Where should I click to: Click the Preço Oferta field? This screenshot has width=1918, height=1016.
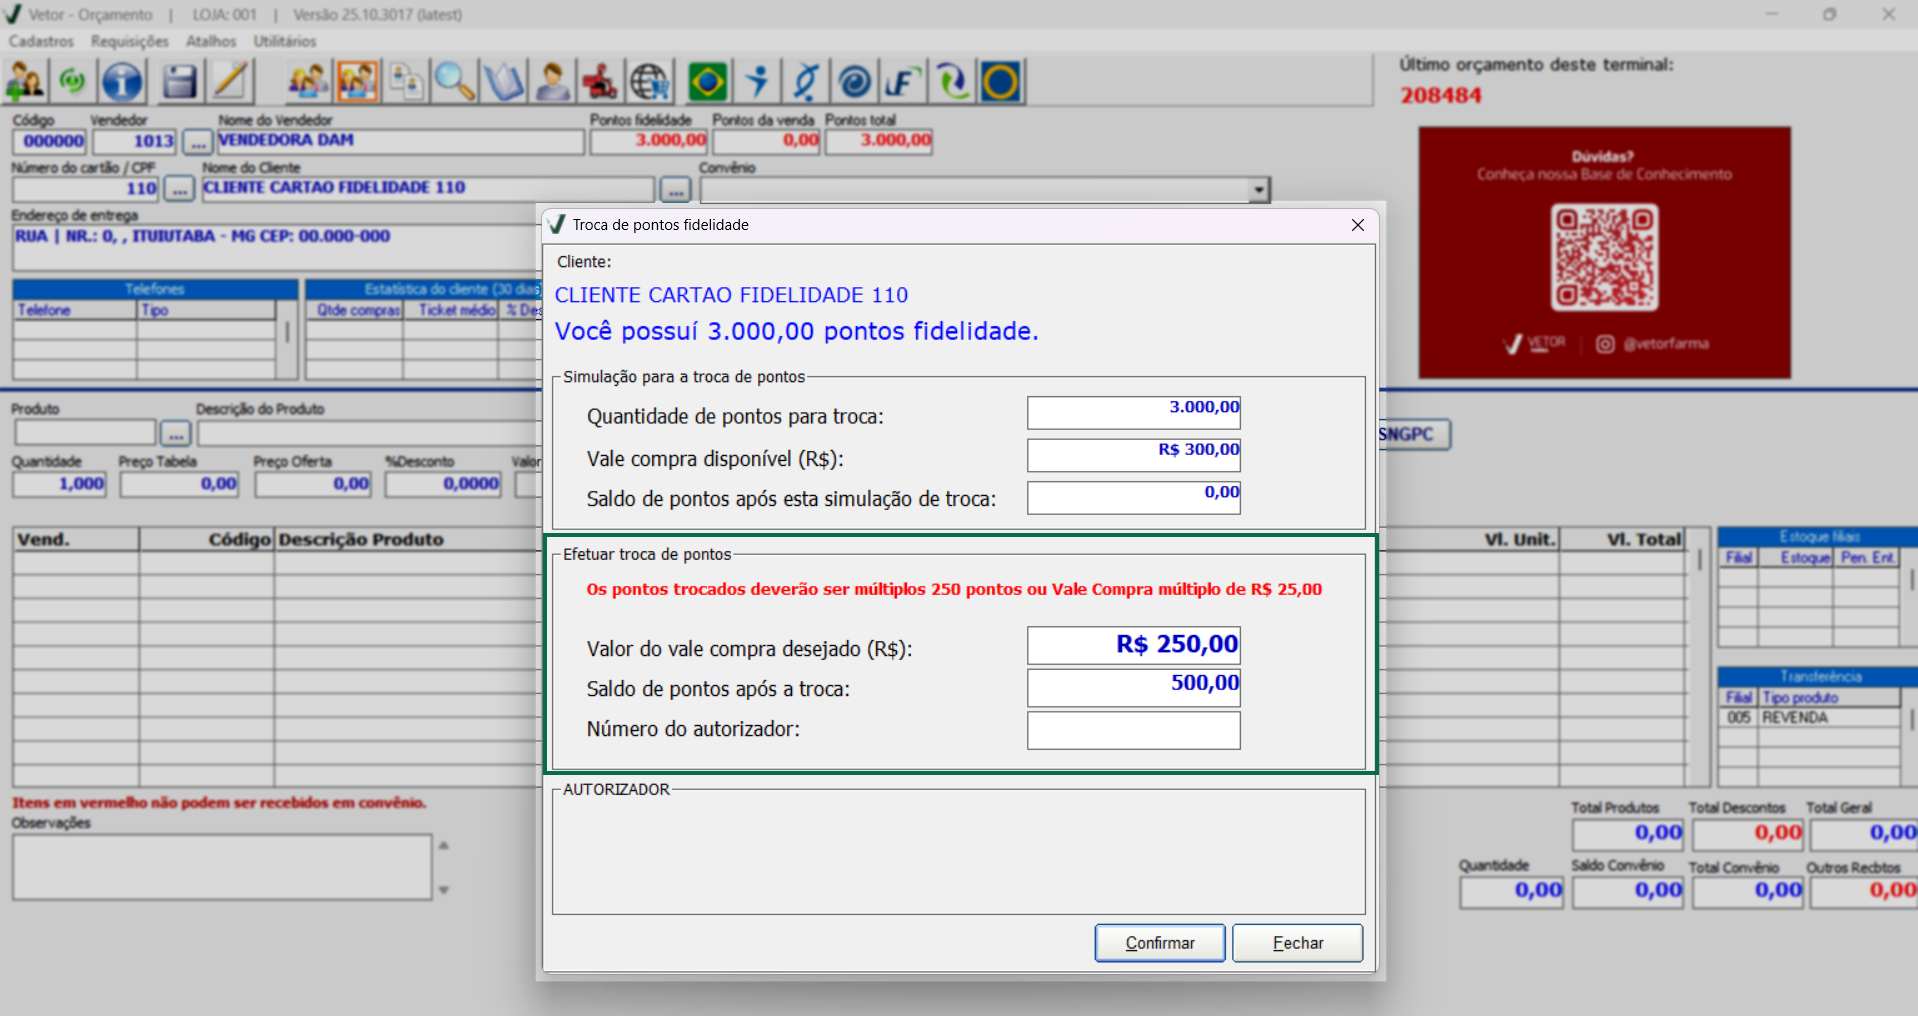pos(314,485)
